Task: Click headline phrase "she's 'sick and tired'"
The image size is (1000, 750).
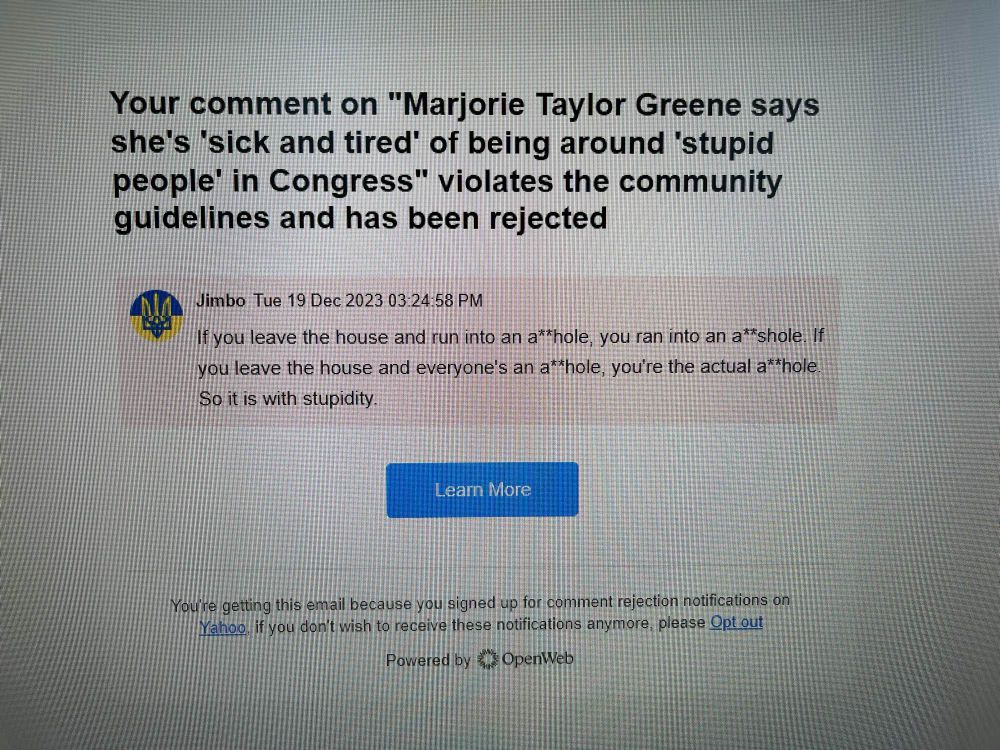Action: [265, 143]
